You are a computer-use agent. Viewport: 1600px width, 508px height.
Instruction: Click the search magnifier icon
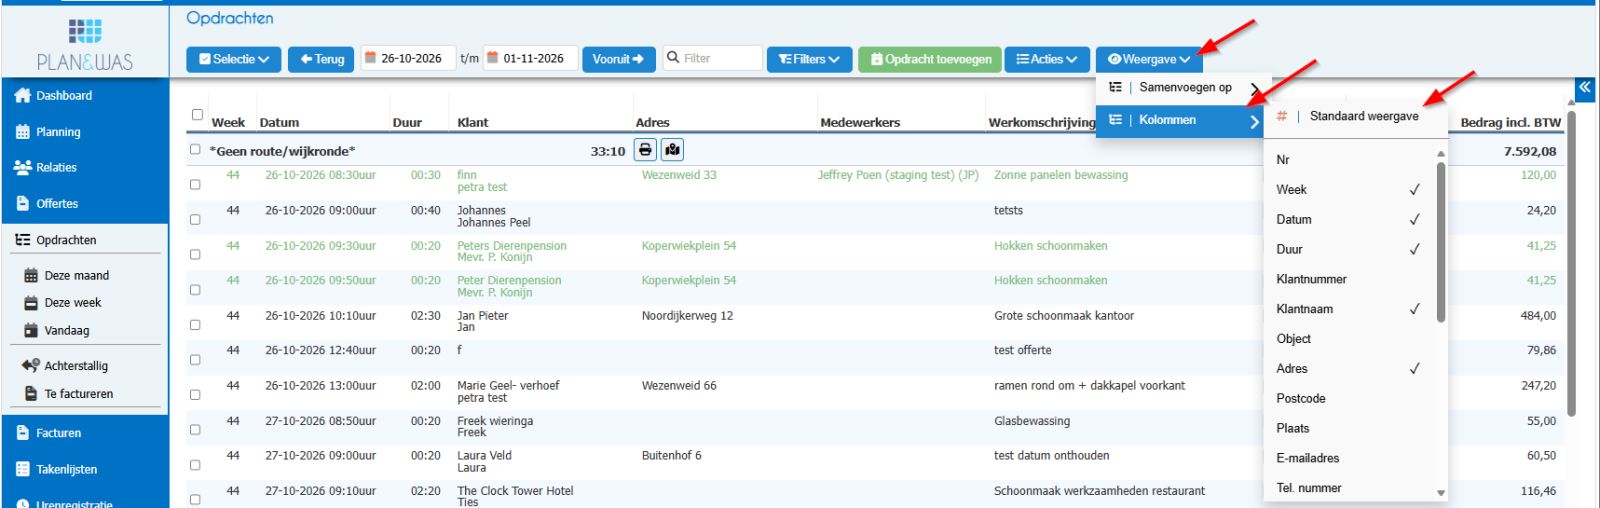pos(673,58)
